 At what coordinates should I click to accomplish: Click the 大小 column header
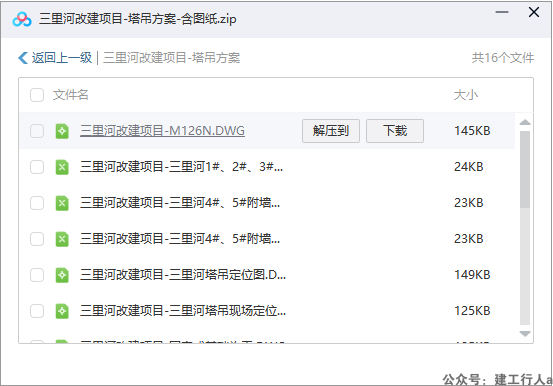coord(466,95)
